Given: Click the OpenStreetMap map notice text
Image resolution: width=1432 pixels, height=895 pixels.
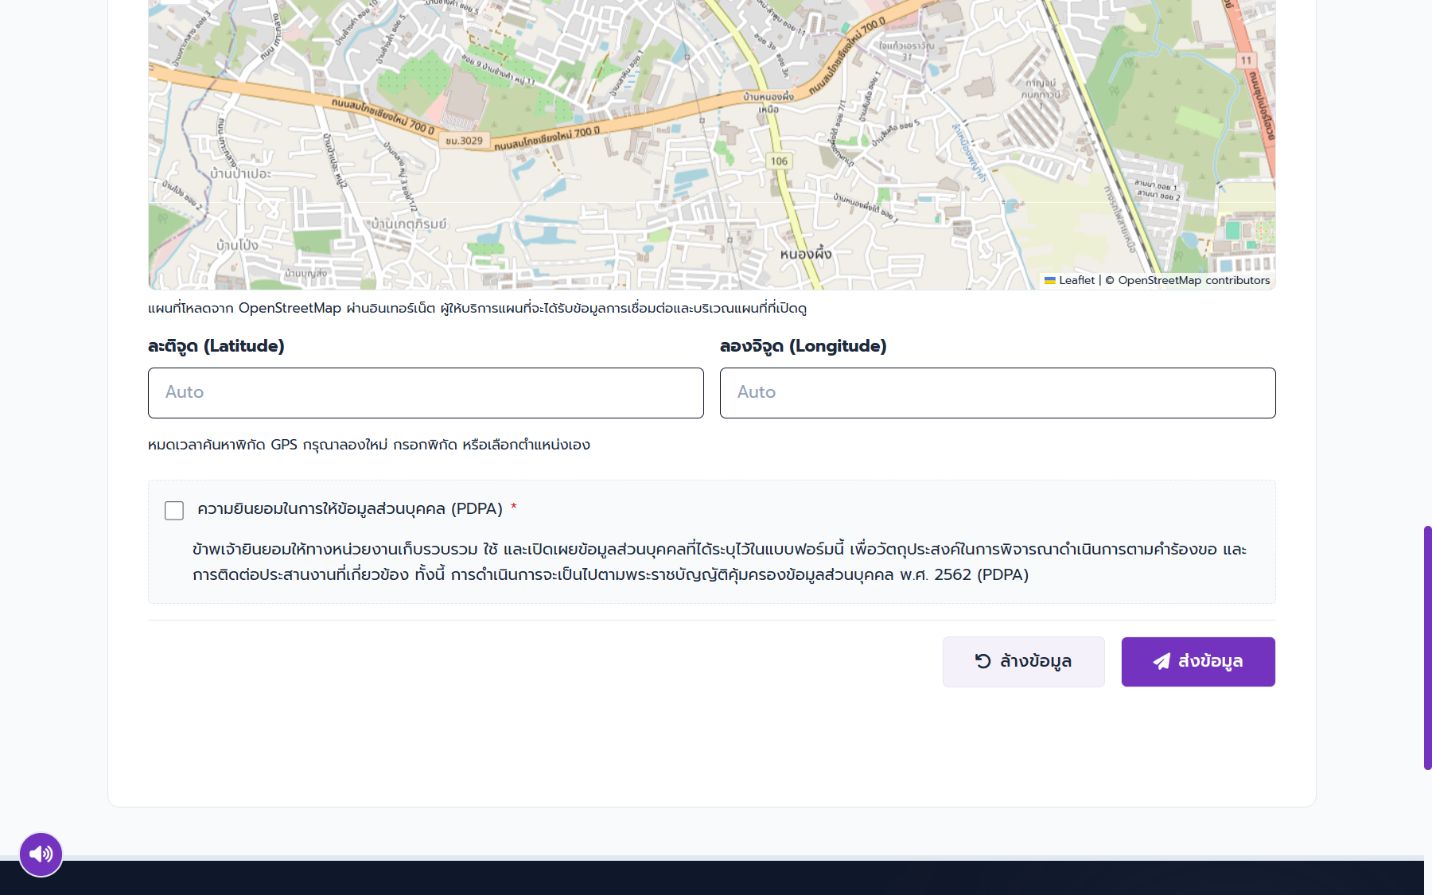Looking at the screenshot, I should 477,308.
